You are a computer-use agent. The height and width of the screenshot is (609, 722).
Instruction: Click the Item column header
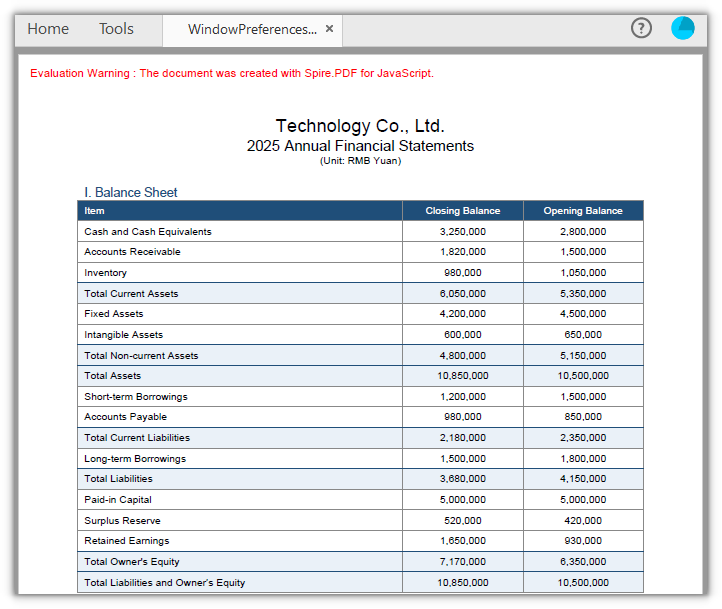coord(94,211)
